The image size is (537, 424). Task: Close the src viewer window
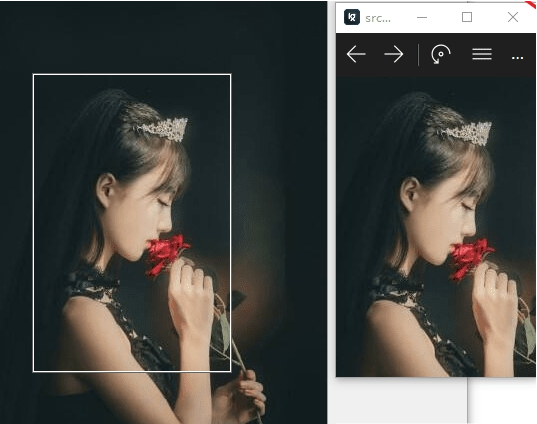point(513,17)
